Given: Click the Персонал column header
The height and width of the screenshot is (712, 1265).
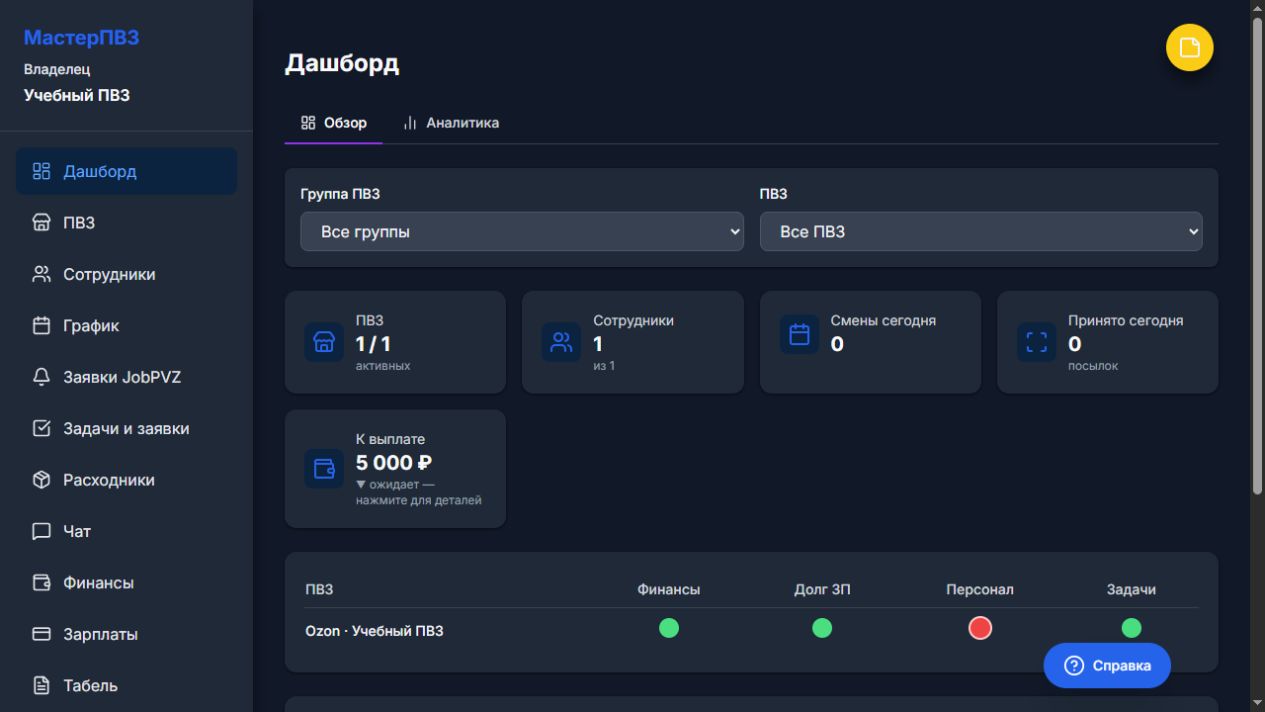Looking at the screenshot, I should tap(980, 590).
